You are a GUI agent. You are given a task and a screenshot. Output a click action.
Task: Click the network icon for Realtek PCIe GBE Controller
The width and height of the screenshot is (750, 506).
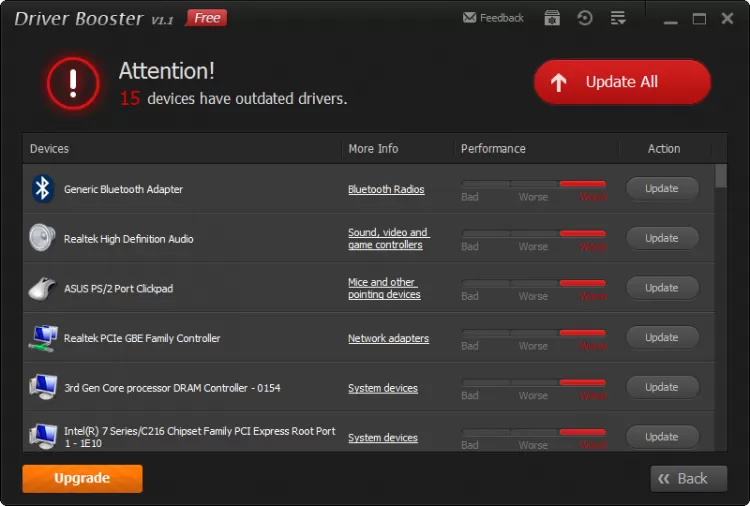pyautogui.click(x=43, y=338)
